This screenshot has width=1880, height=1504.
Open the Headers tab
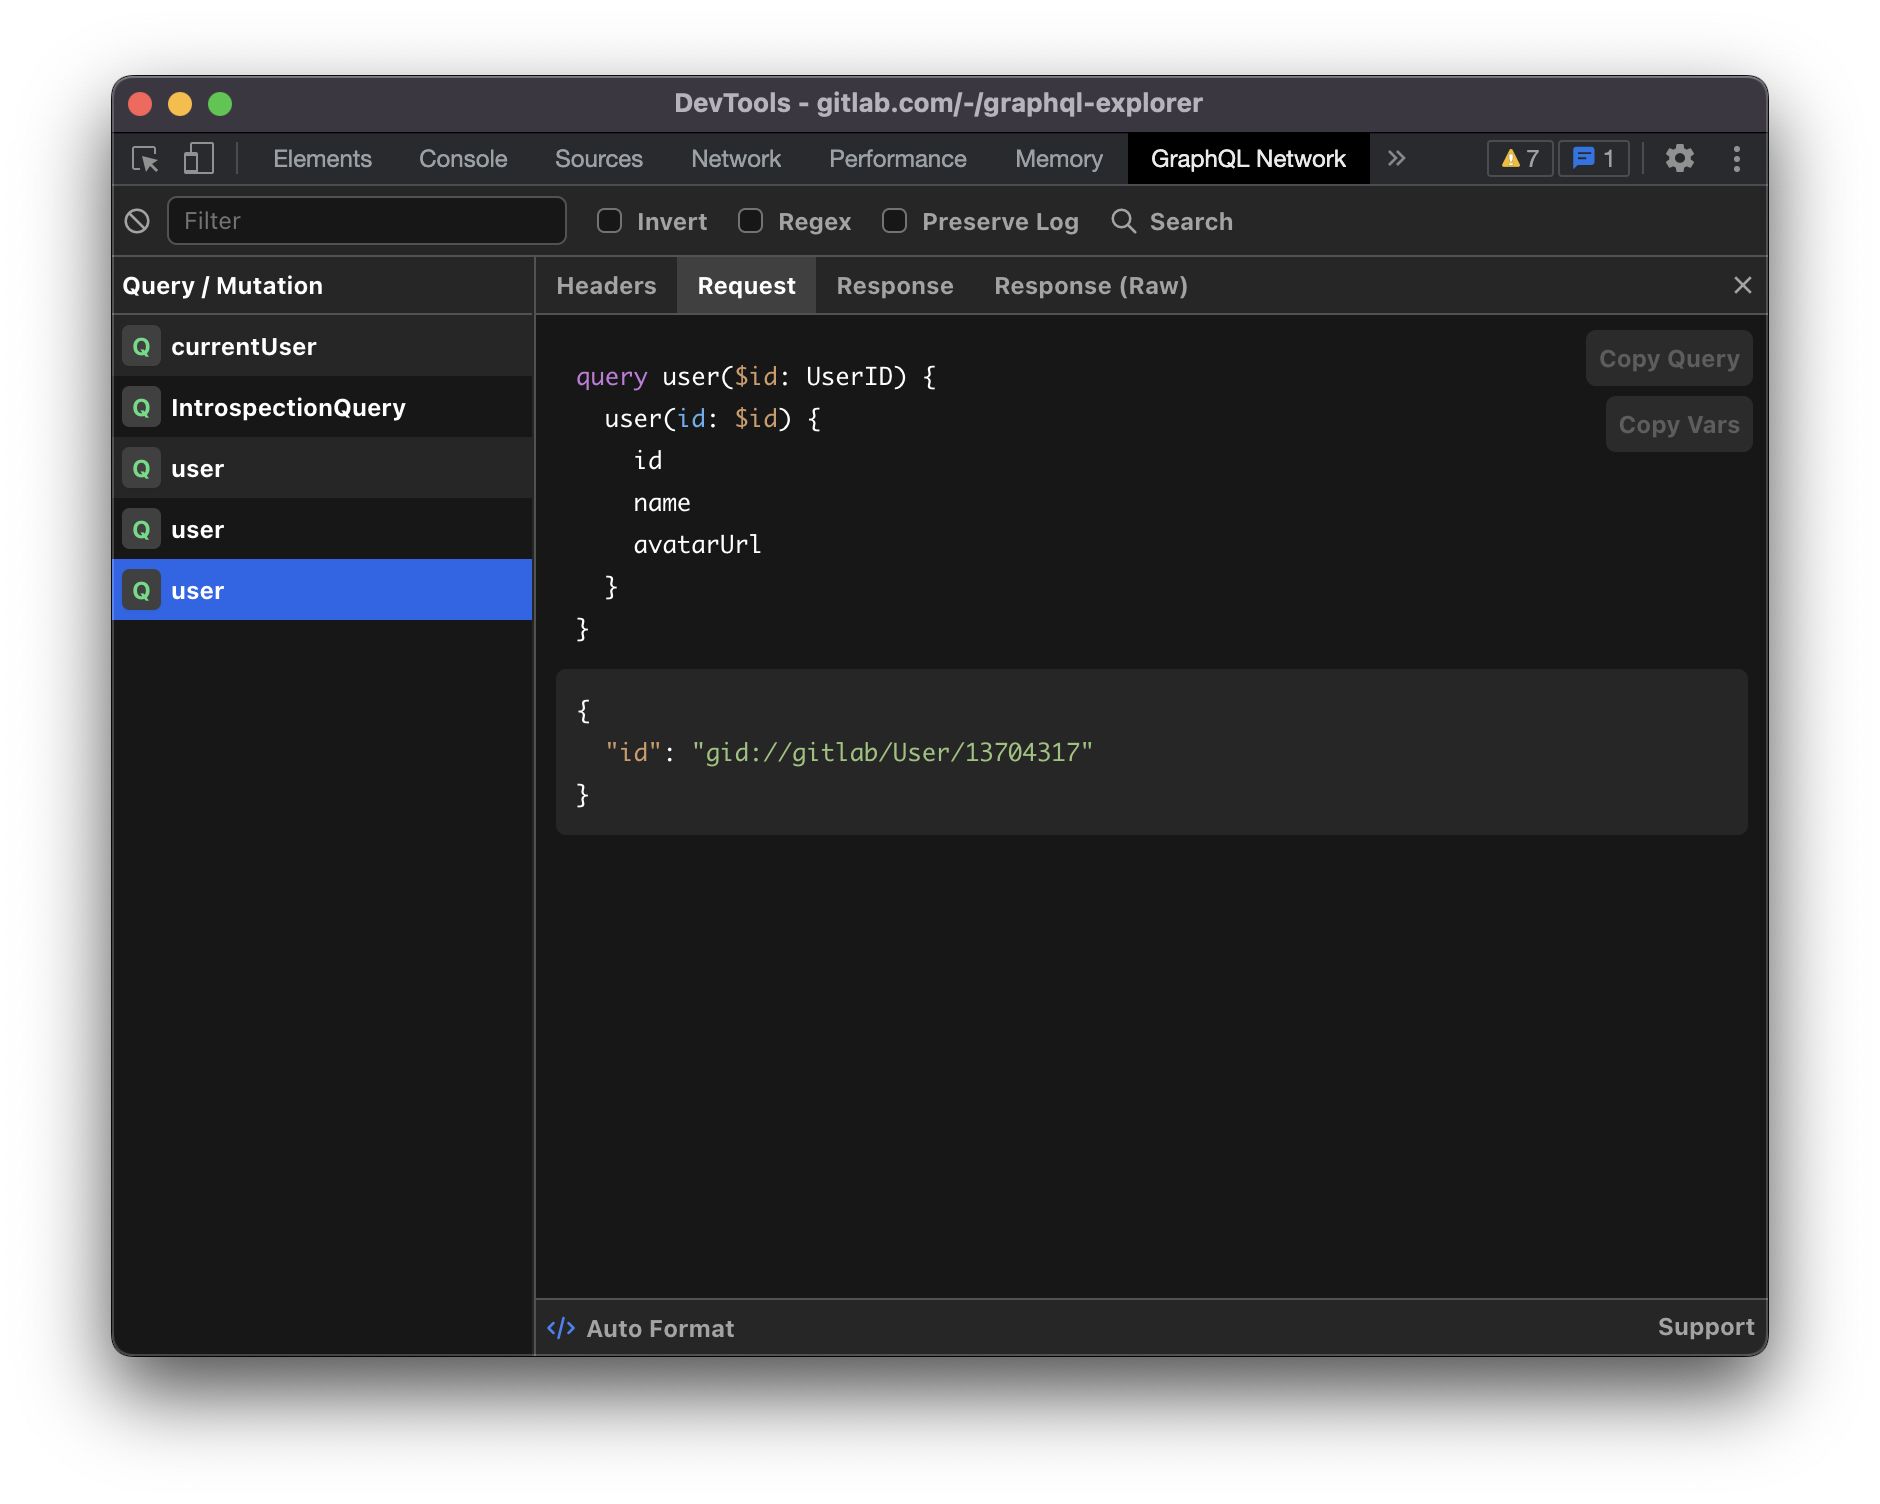(x=606, y=286)
